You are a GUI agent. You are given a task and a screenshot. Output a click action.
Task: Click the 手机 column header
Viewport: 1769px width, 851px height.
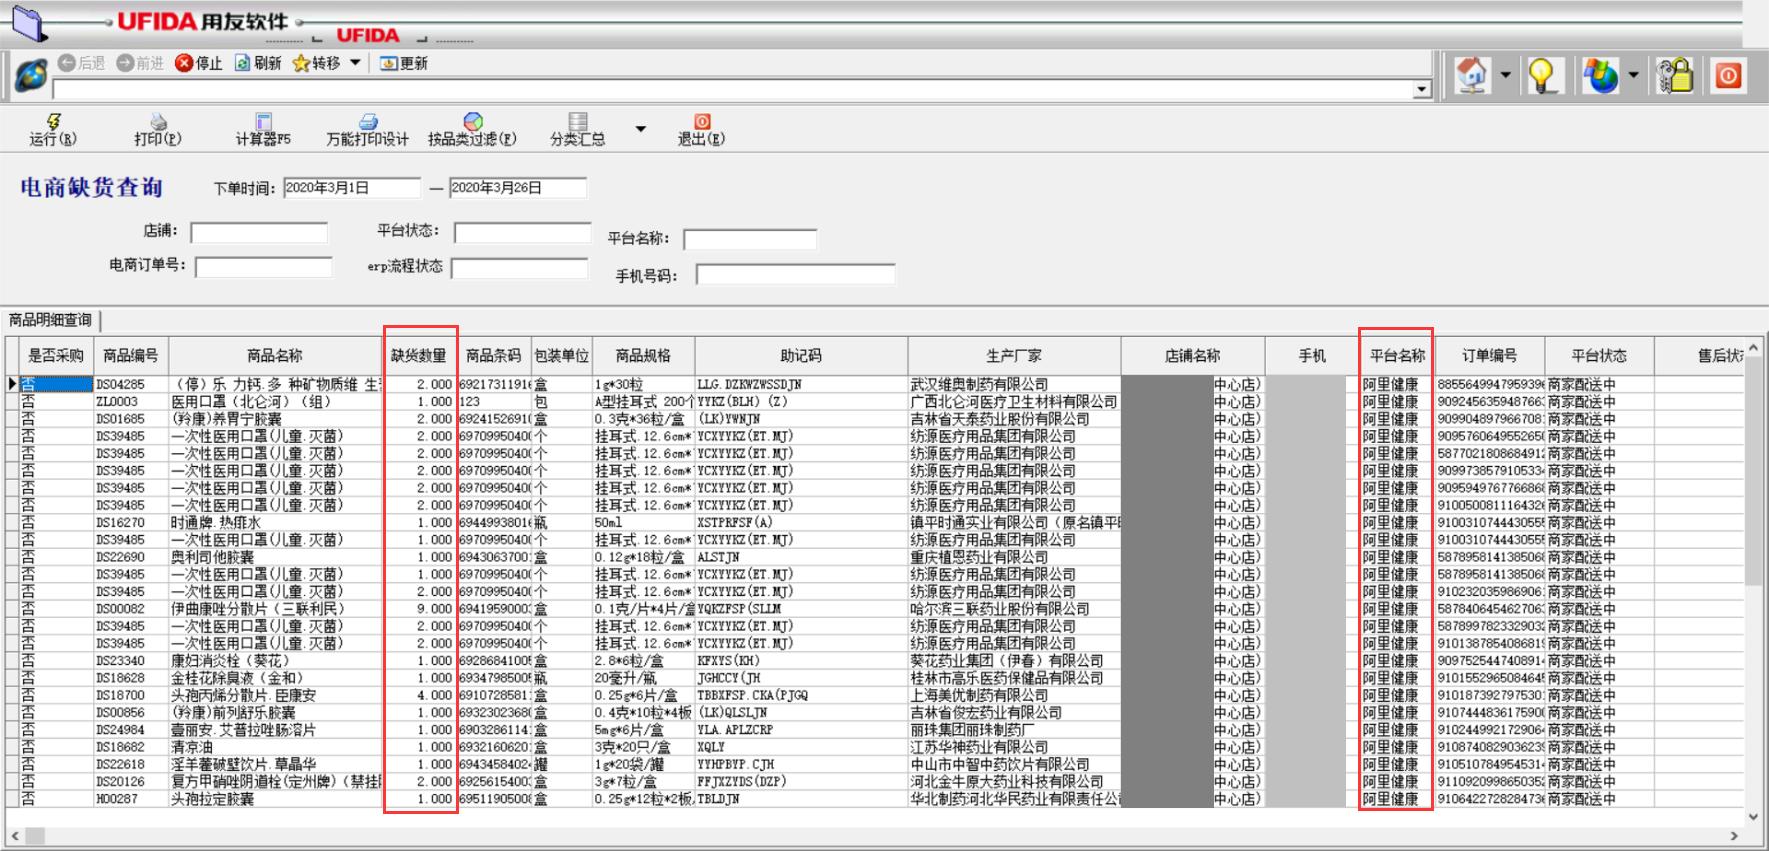[1312, 356]
